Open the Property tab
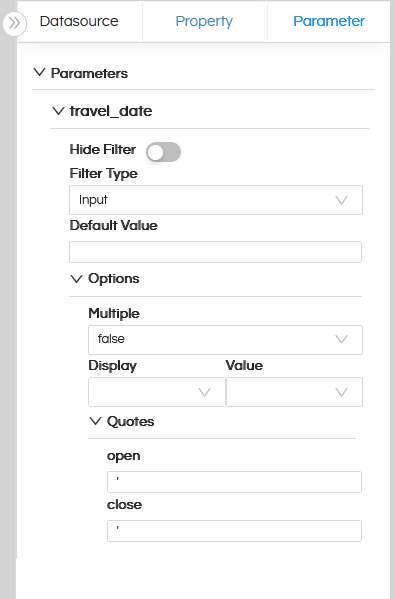 (204, 21)
